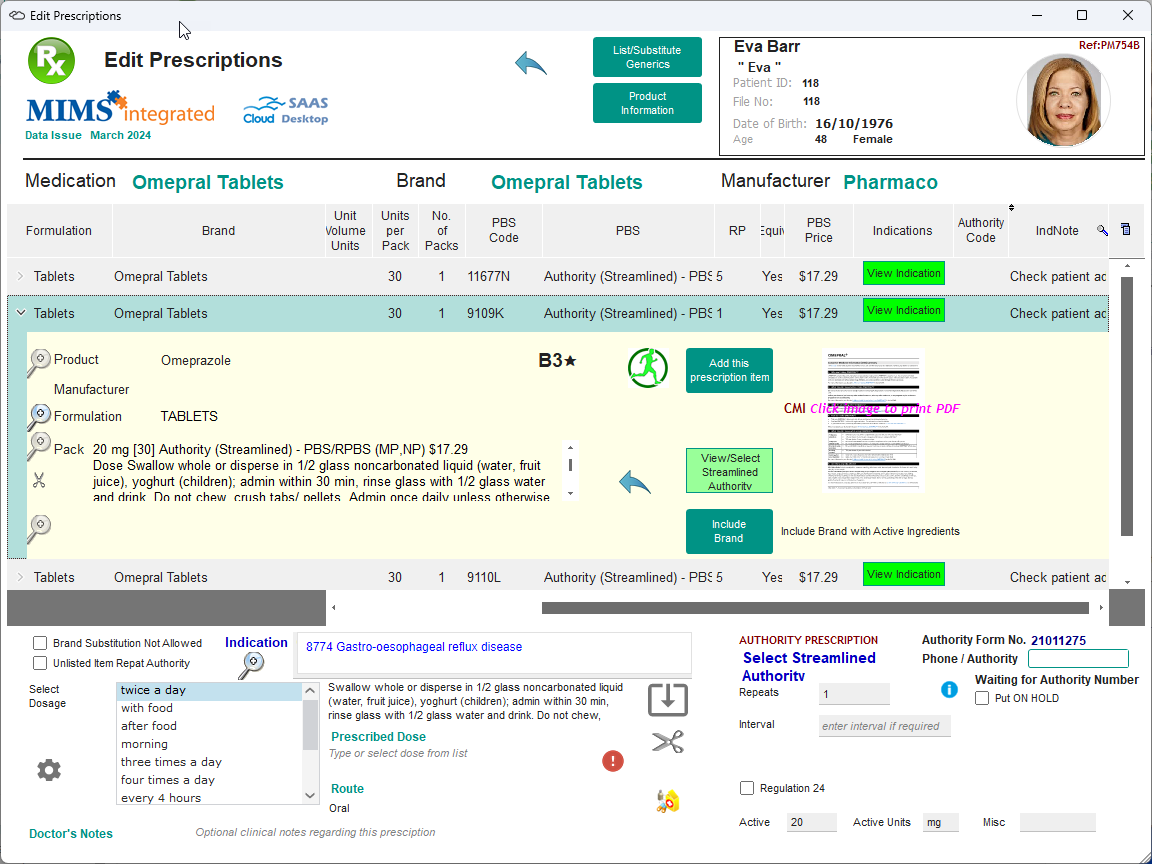Viewport: 1152px width, 864px height.
Task: Click the blue info icon near Repeats
Action: pyautogui.click(x=949, y=690)
